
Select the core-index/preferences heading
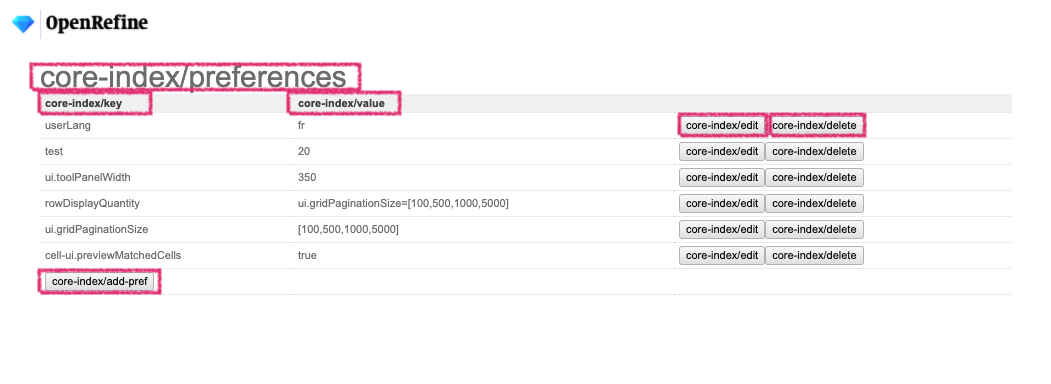[193, 77]
